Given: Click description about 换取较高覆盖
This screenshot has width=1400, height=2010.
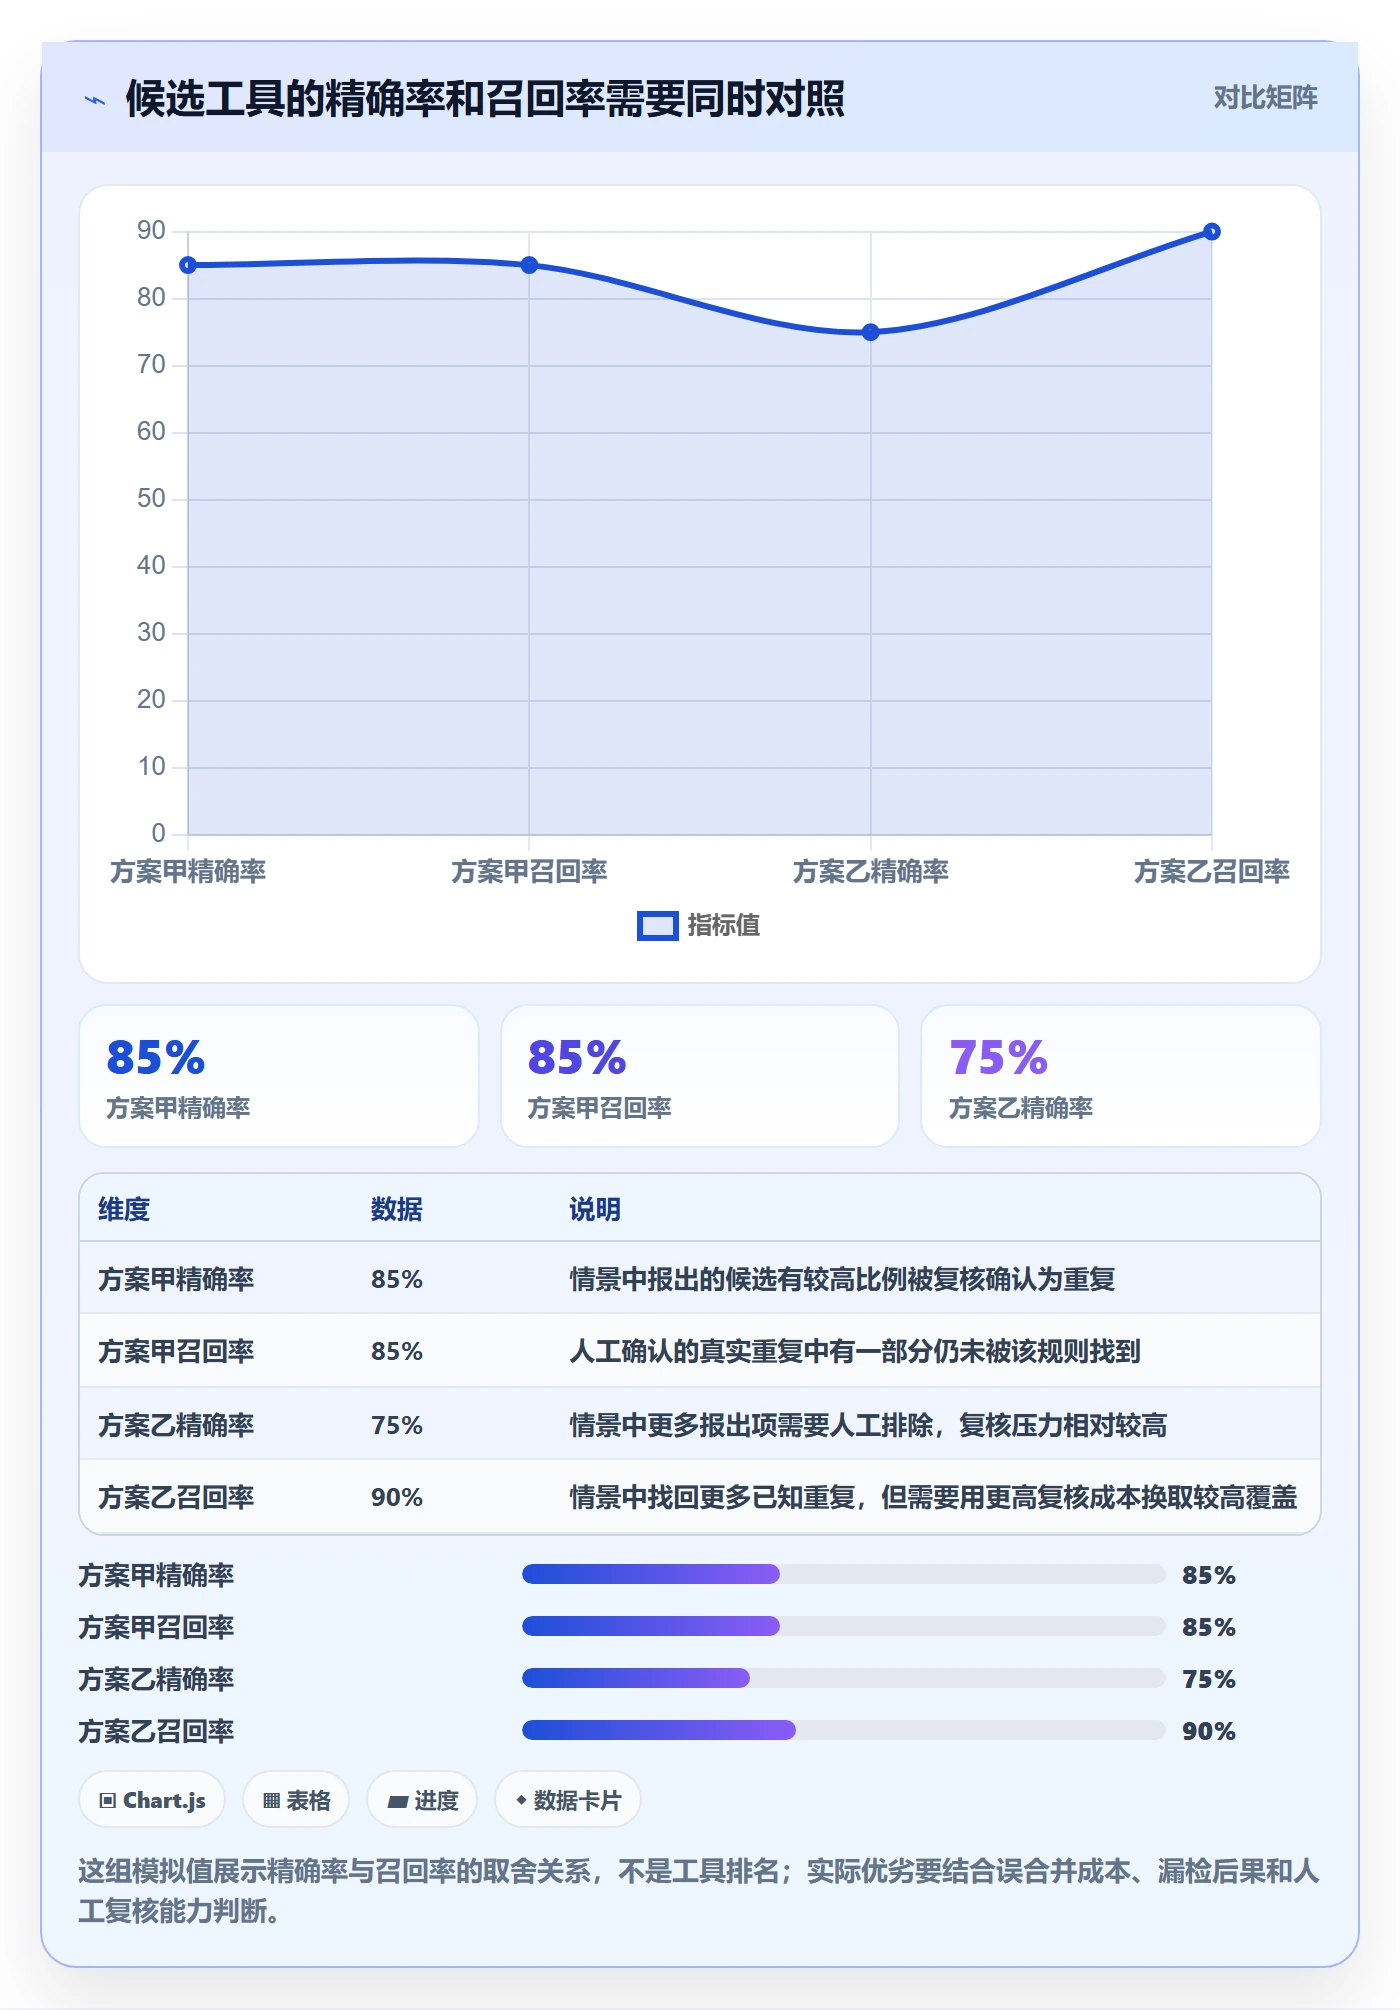Looking at the screenshot, I should pyautogui.click(x=933, y=1498).
